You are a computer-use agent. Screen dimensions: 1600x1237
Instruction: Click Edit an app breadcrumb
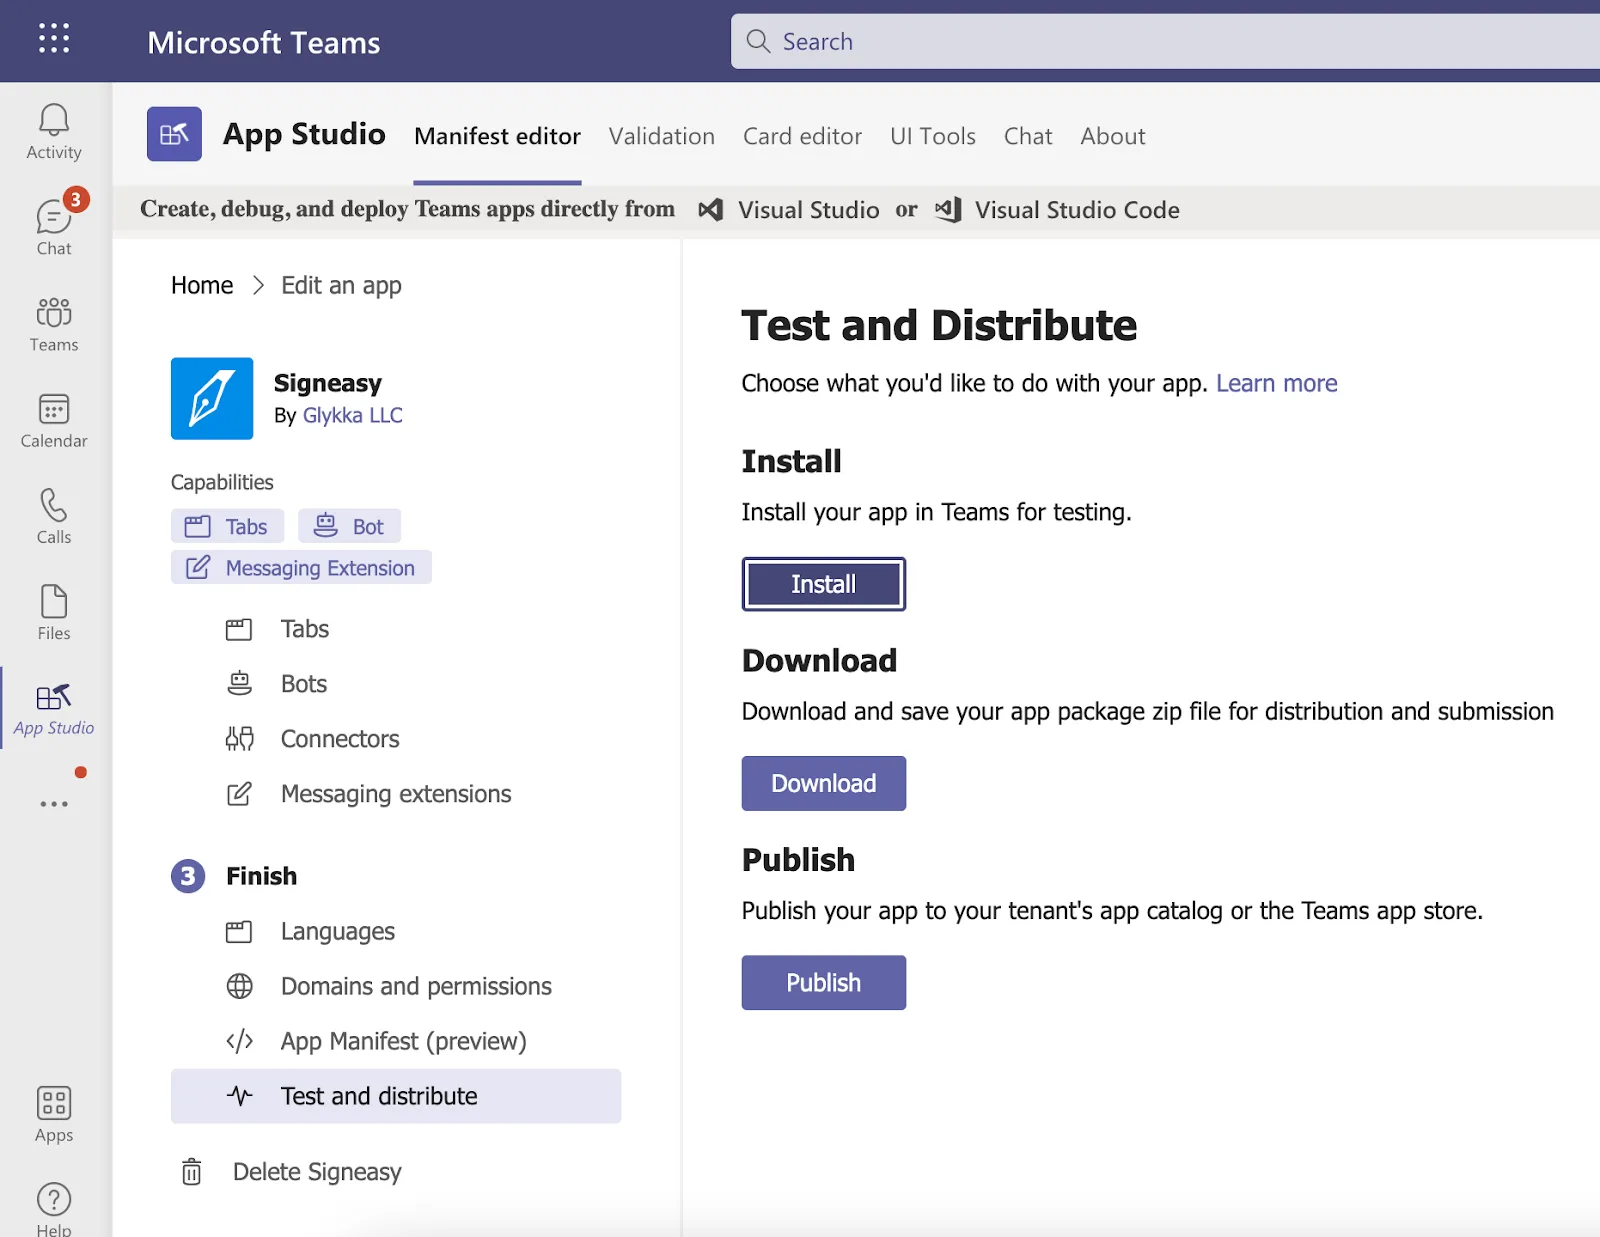click(x=341, y=285)
